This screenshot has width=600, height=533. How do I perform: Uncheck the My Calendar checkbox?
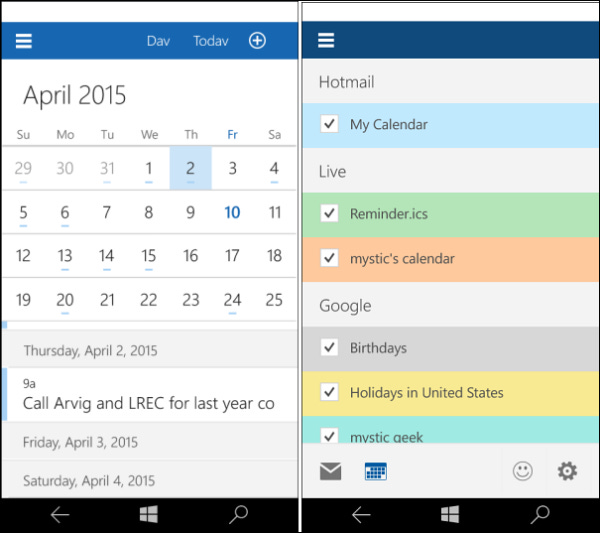point(329,124)
